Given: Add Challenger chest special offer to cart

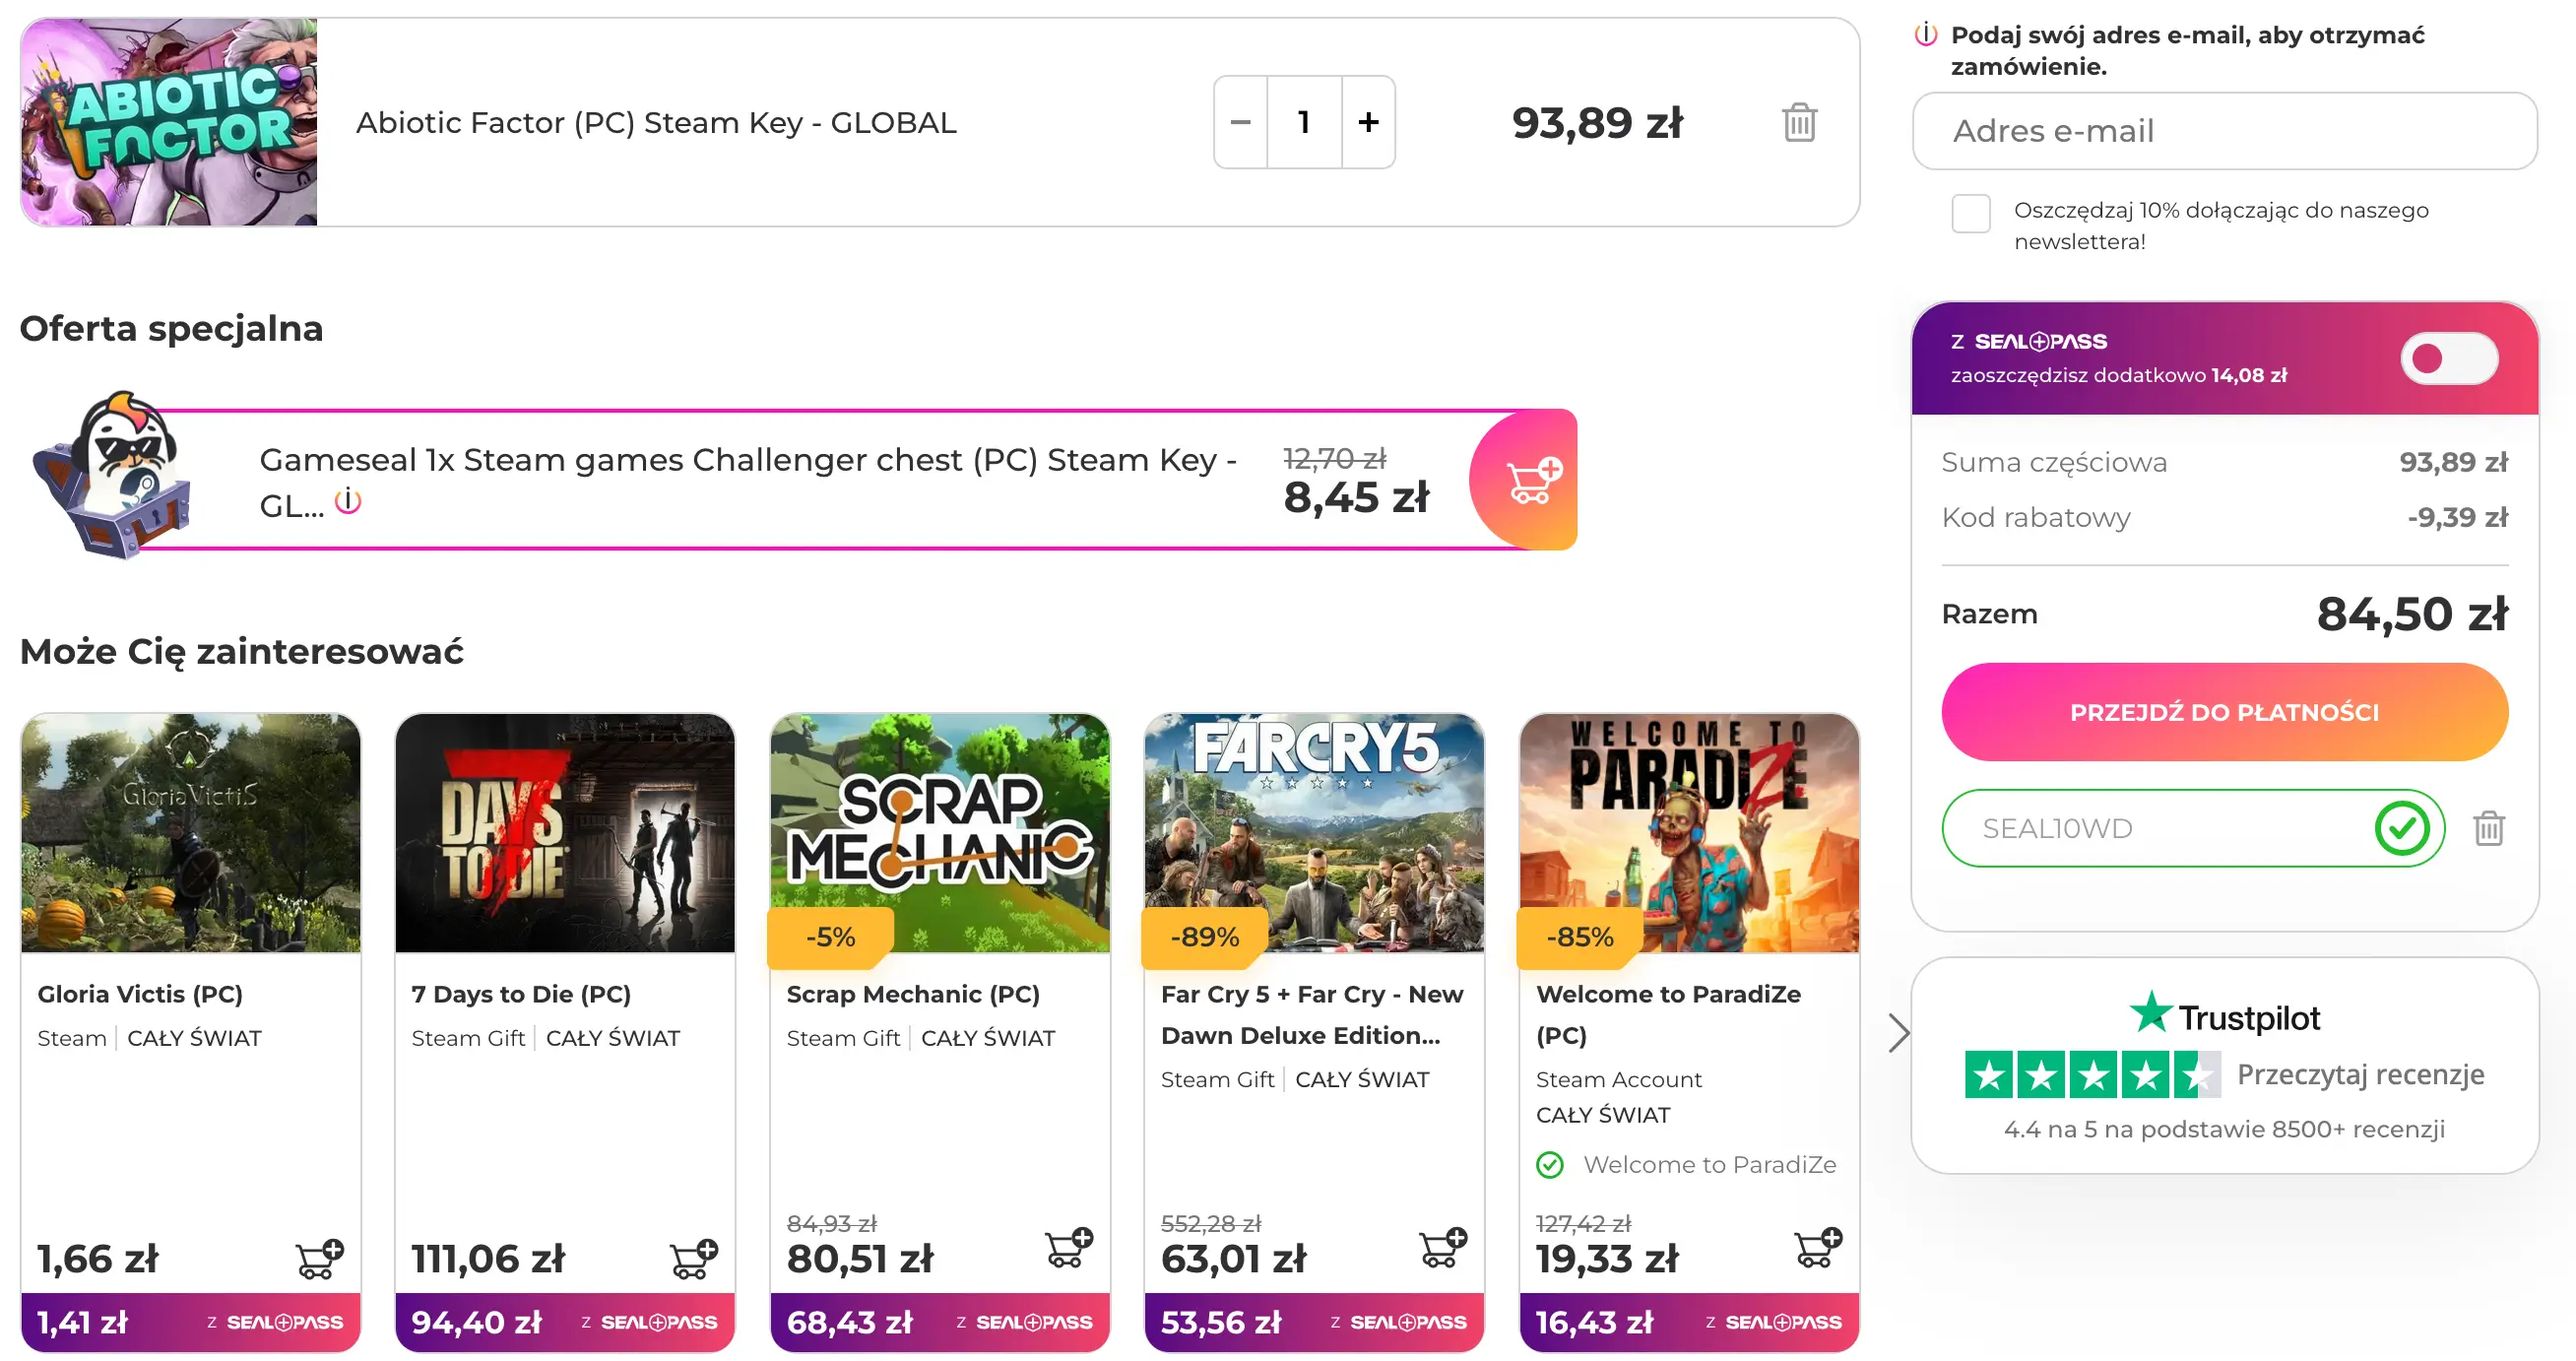Looking at the screenshot, I should (1530, 481).
